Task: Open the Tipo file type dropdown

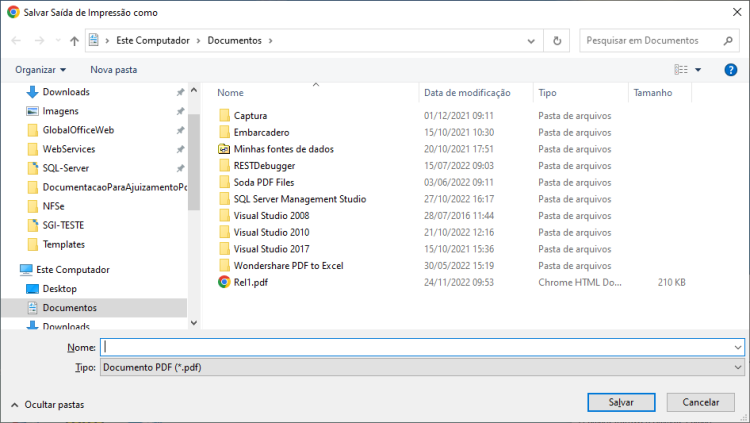Action: coord(422,367)
